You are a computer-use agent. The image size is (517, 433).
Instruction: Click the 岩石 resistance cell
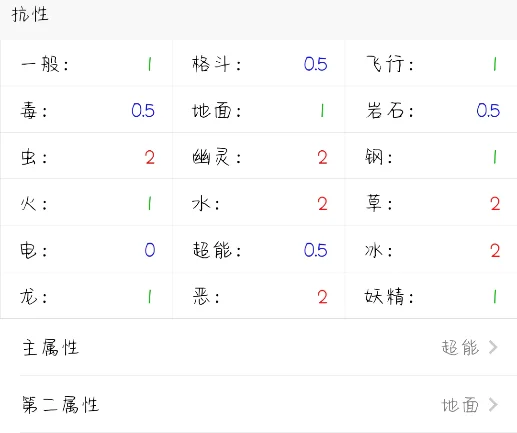[x=431, y=110]
